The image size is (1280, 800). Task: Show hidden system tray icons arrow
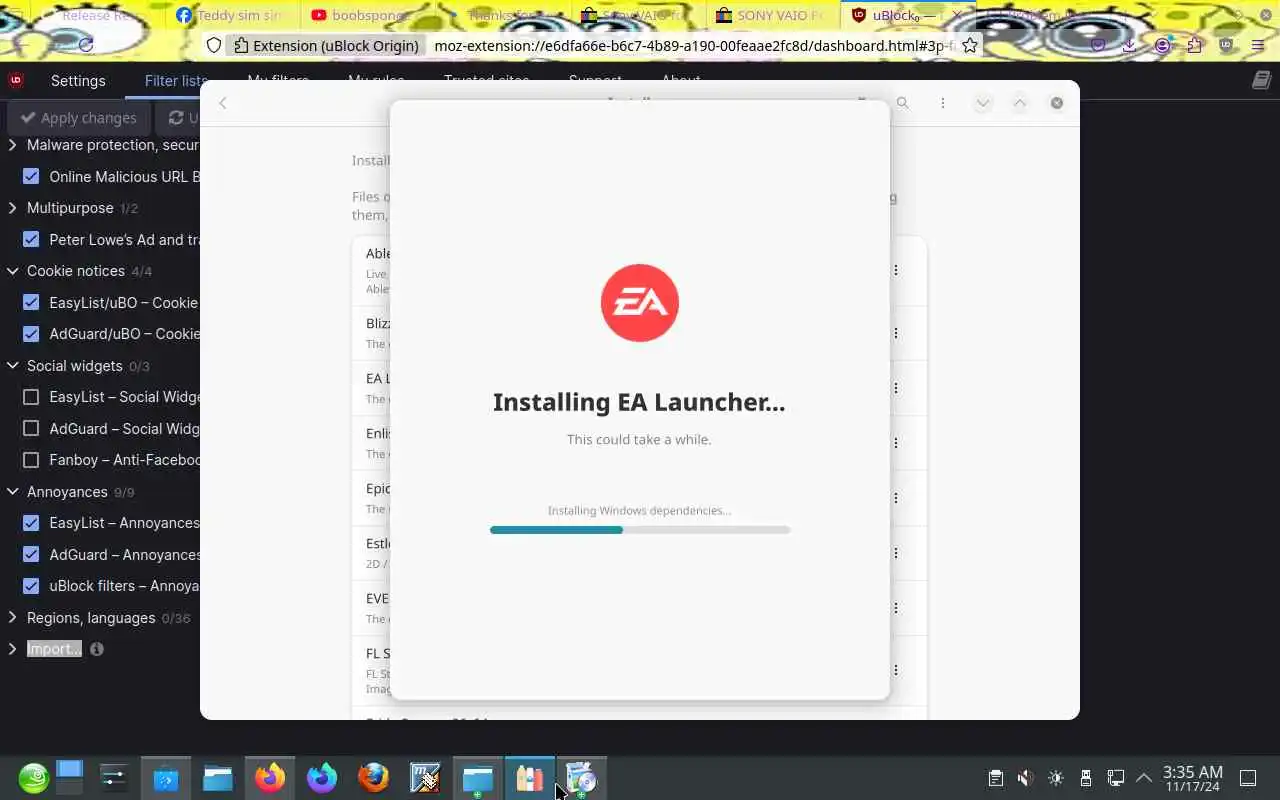pyautogui.click(x=1144, y=778)
